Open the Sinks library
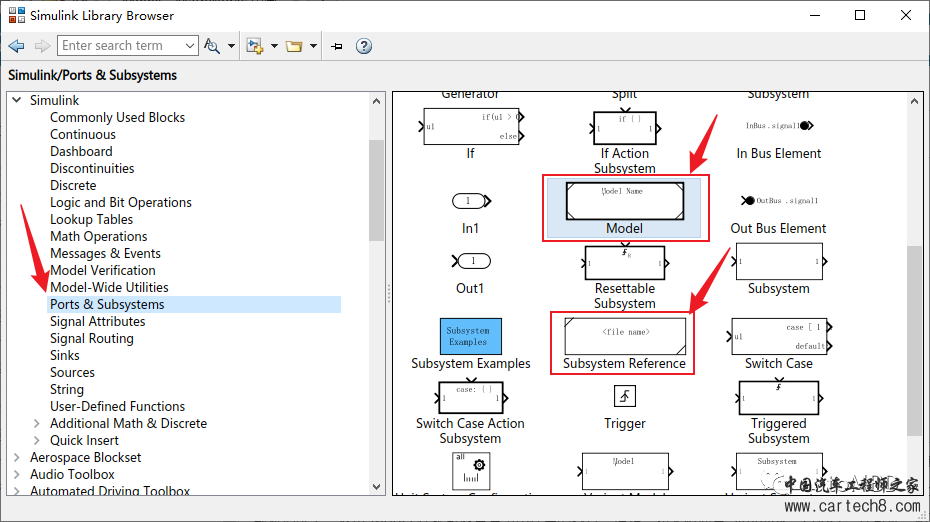This screenshot has width=930, height=522. click(x=65, y=356)
